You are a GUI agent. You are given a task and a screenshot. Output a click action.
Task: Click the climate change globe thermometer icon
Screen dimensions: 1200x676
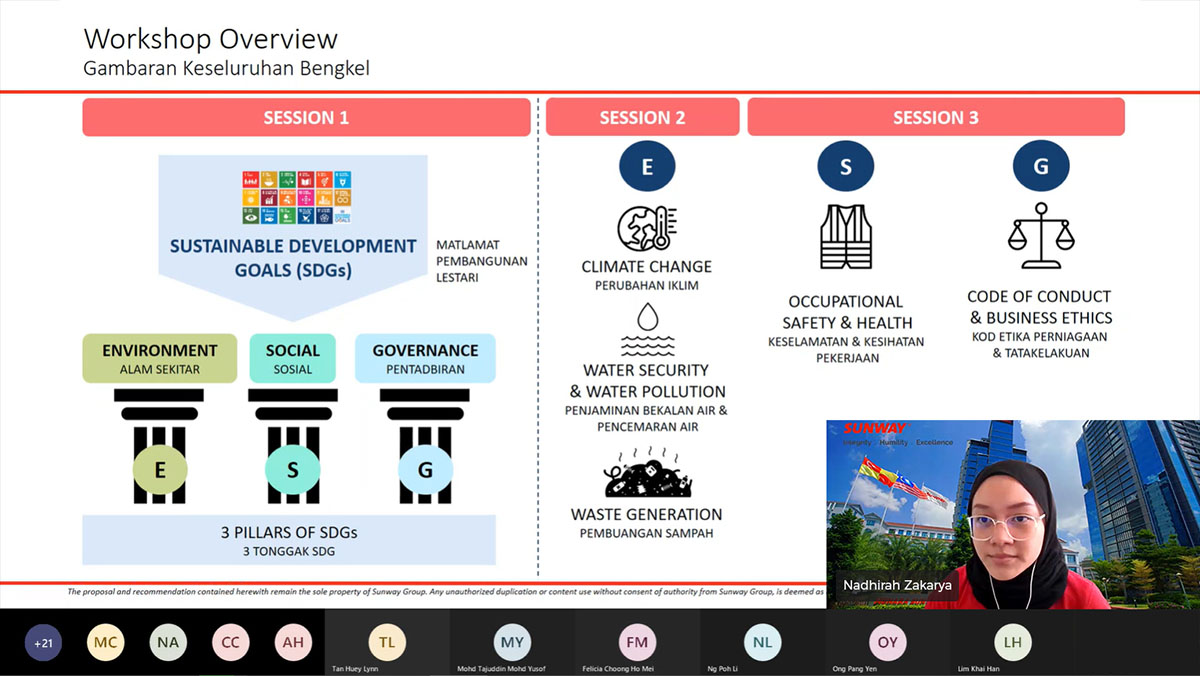coord(647,228)
